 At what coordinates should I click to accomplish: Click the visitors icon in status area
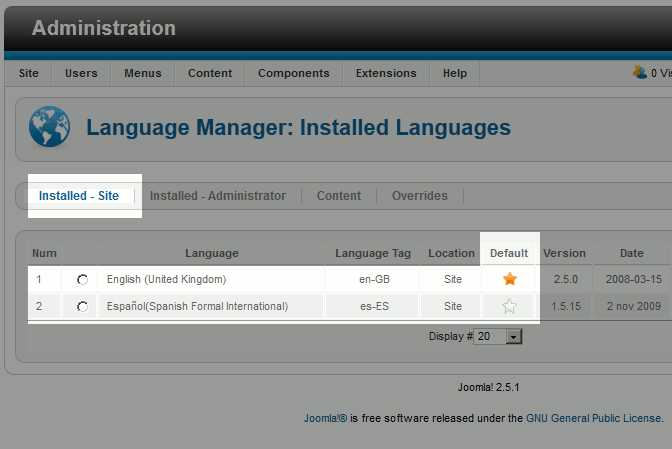[639, 72]
